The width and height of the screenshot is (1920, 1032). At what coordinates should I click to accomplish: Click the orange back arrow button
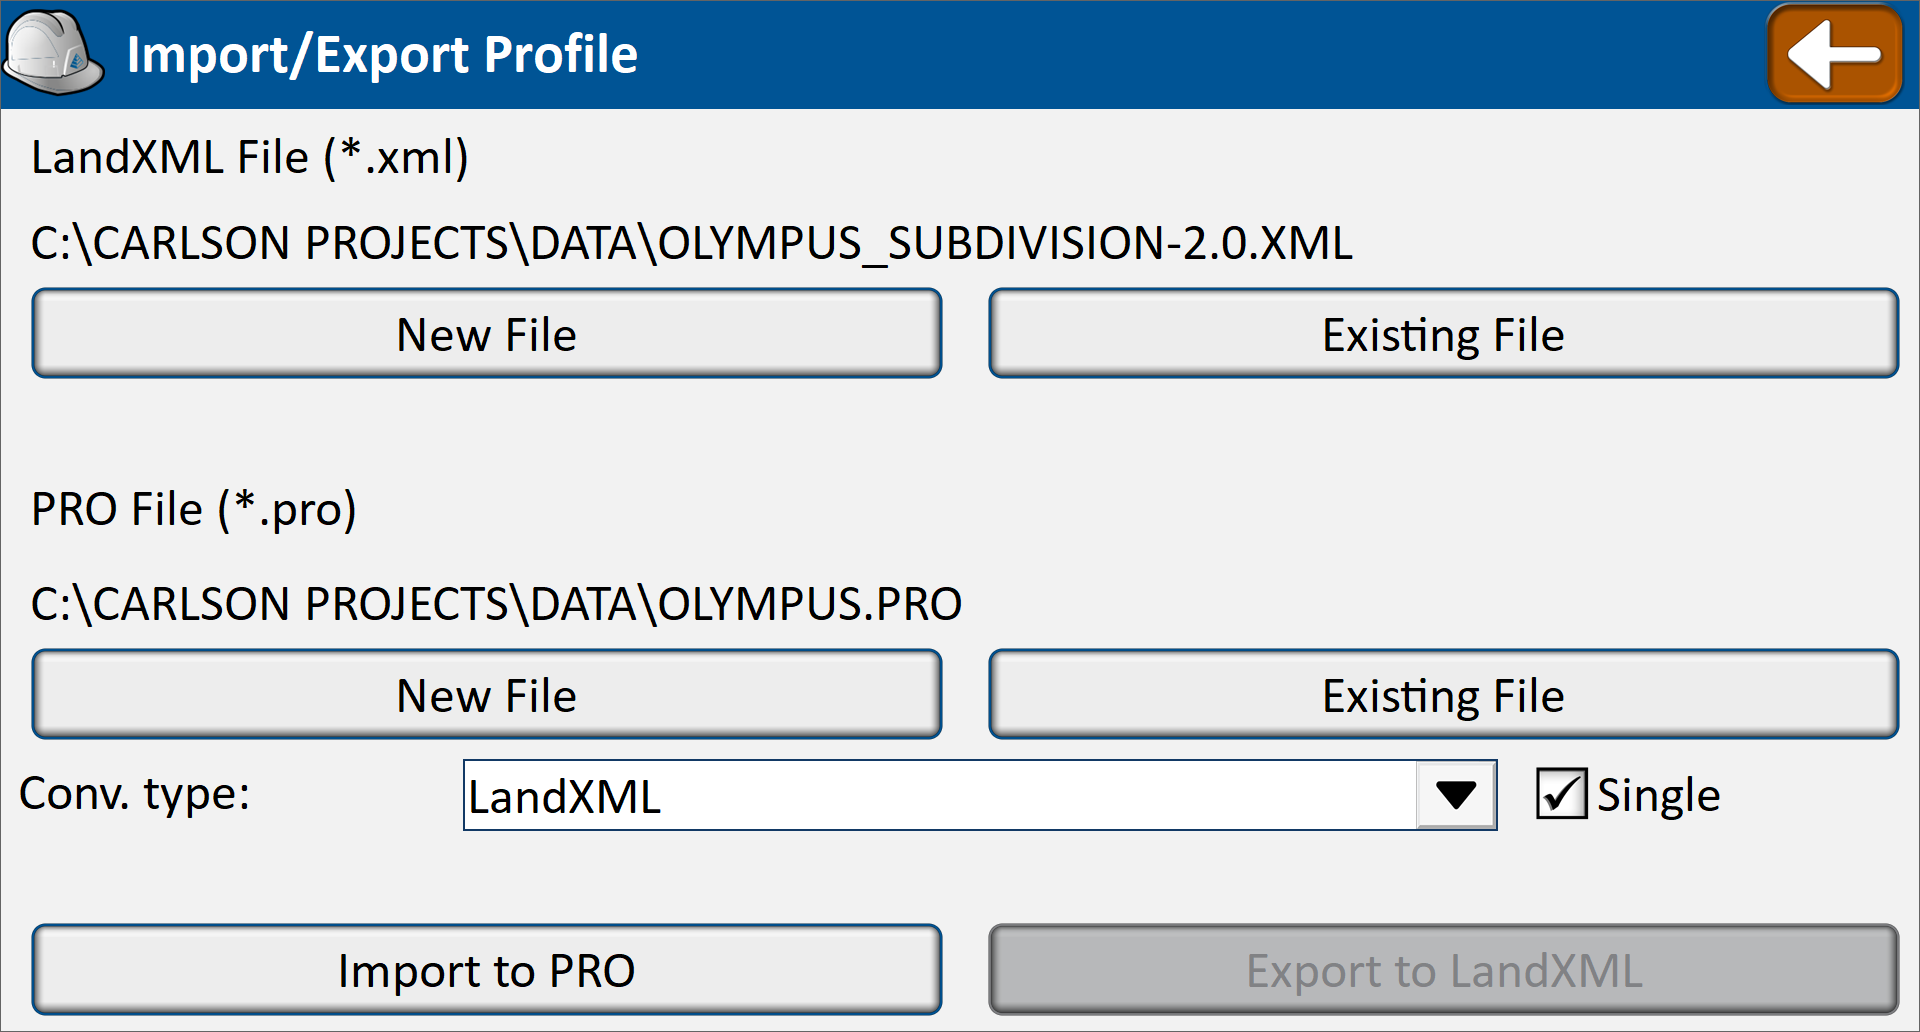[x=1835, y=54]
